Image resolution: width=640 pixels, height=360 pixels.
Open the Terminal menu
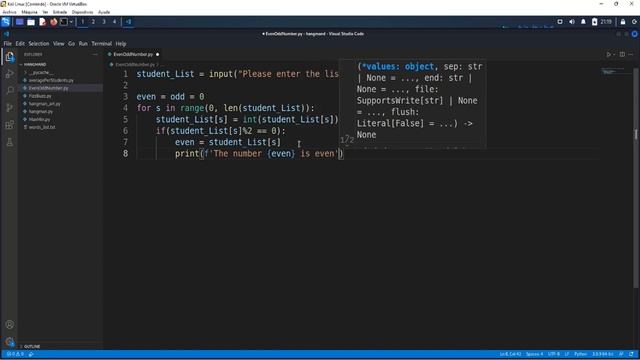pyautogui.click(x=102, y=44)
